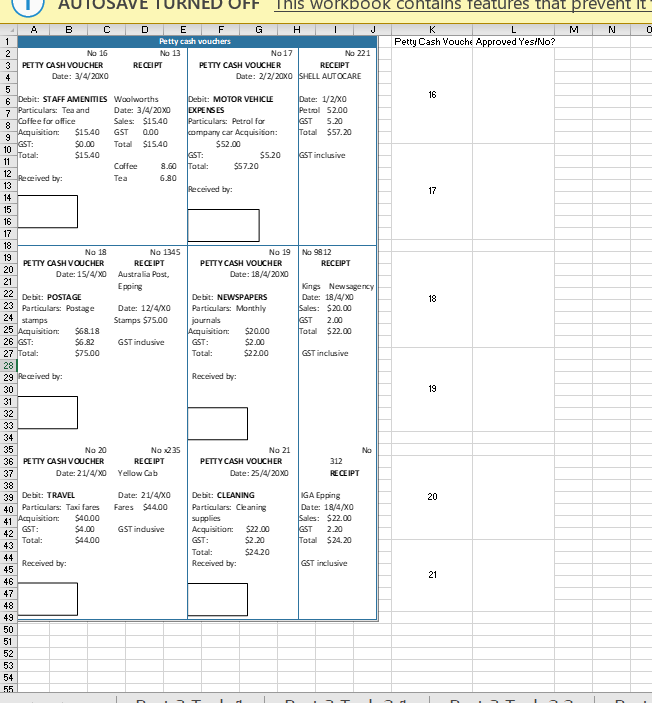Image resolution: width=652 pixels, height=703 pixels.
Task: Click 'Debit: TRAVEL' text
Action: tap(48, 495)
